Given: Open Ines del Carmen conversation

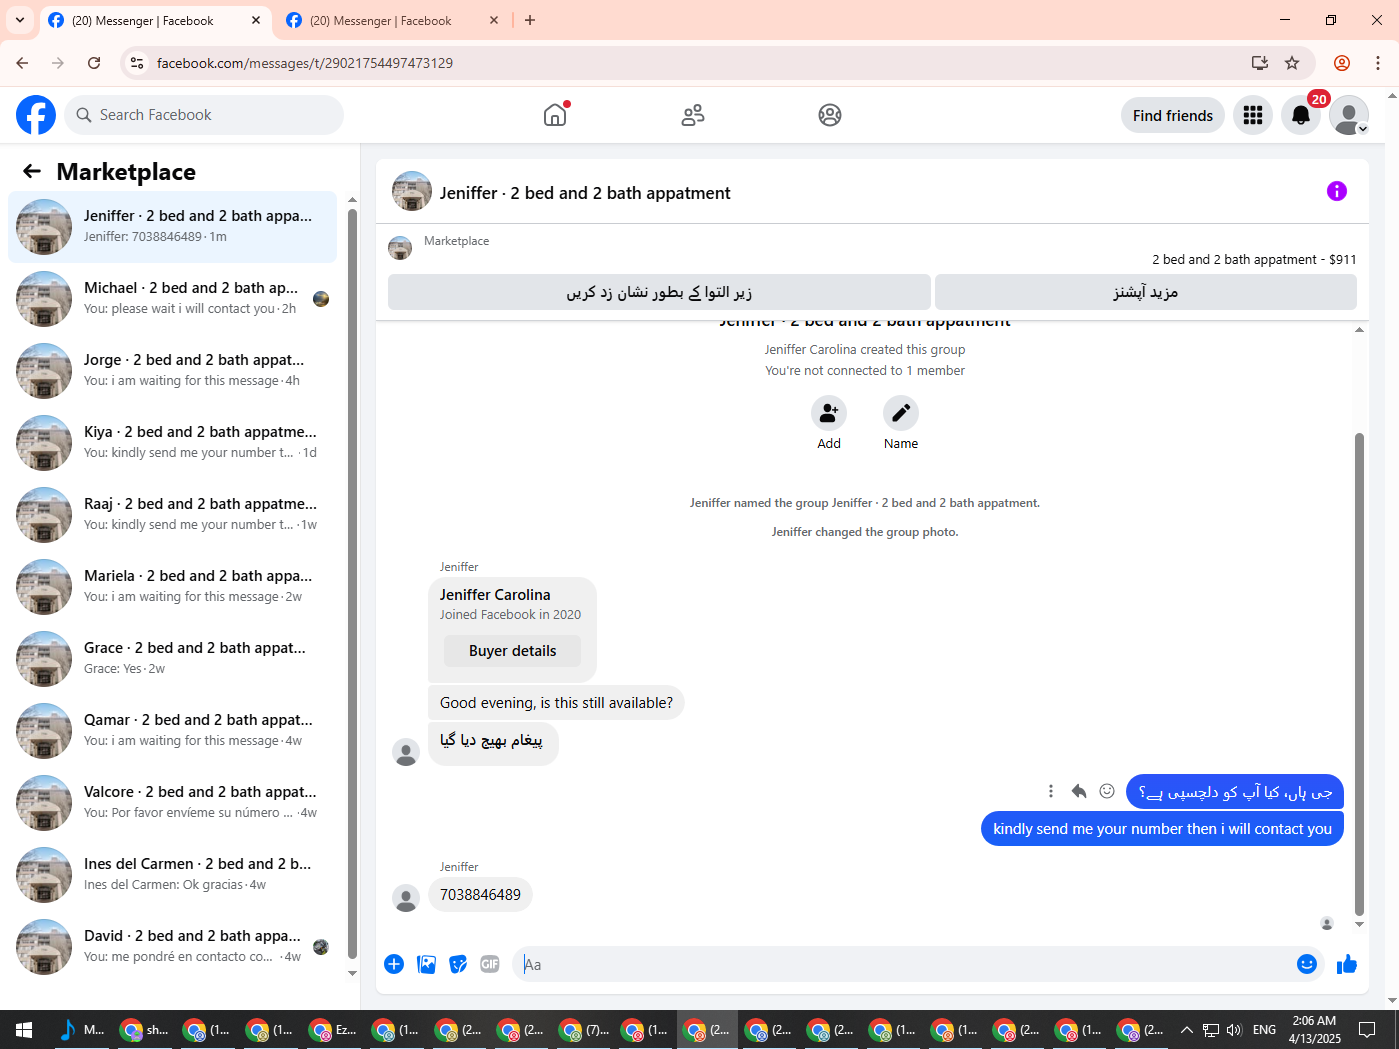Looking at the screenshot, I should click(x=172, y=875).
